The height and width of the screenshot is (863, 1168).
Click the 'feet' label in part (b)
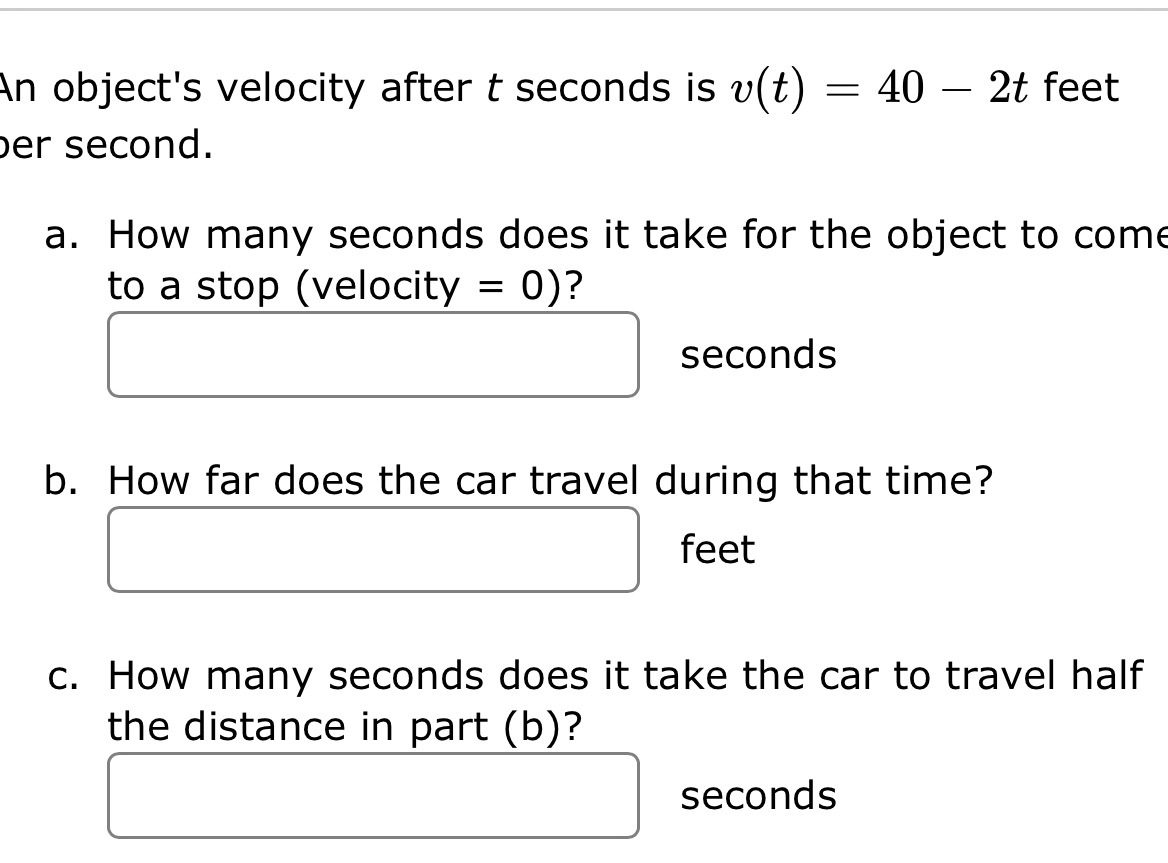point(716,549)
